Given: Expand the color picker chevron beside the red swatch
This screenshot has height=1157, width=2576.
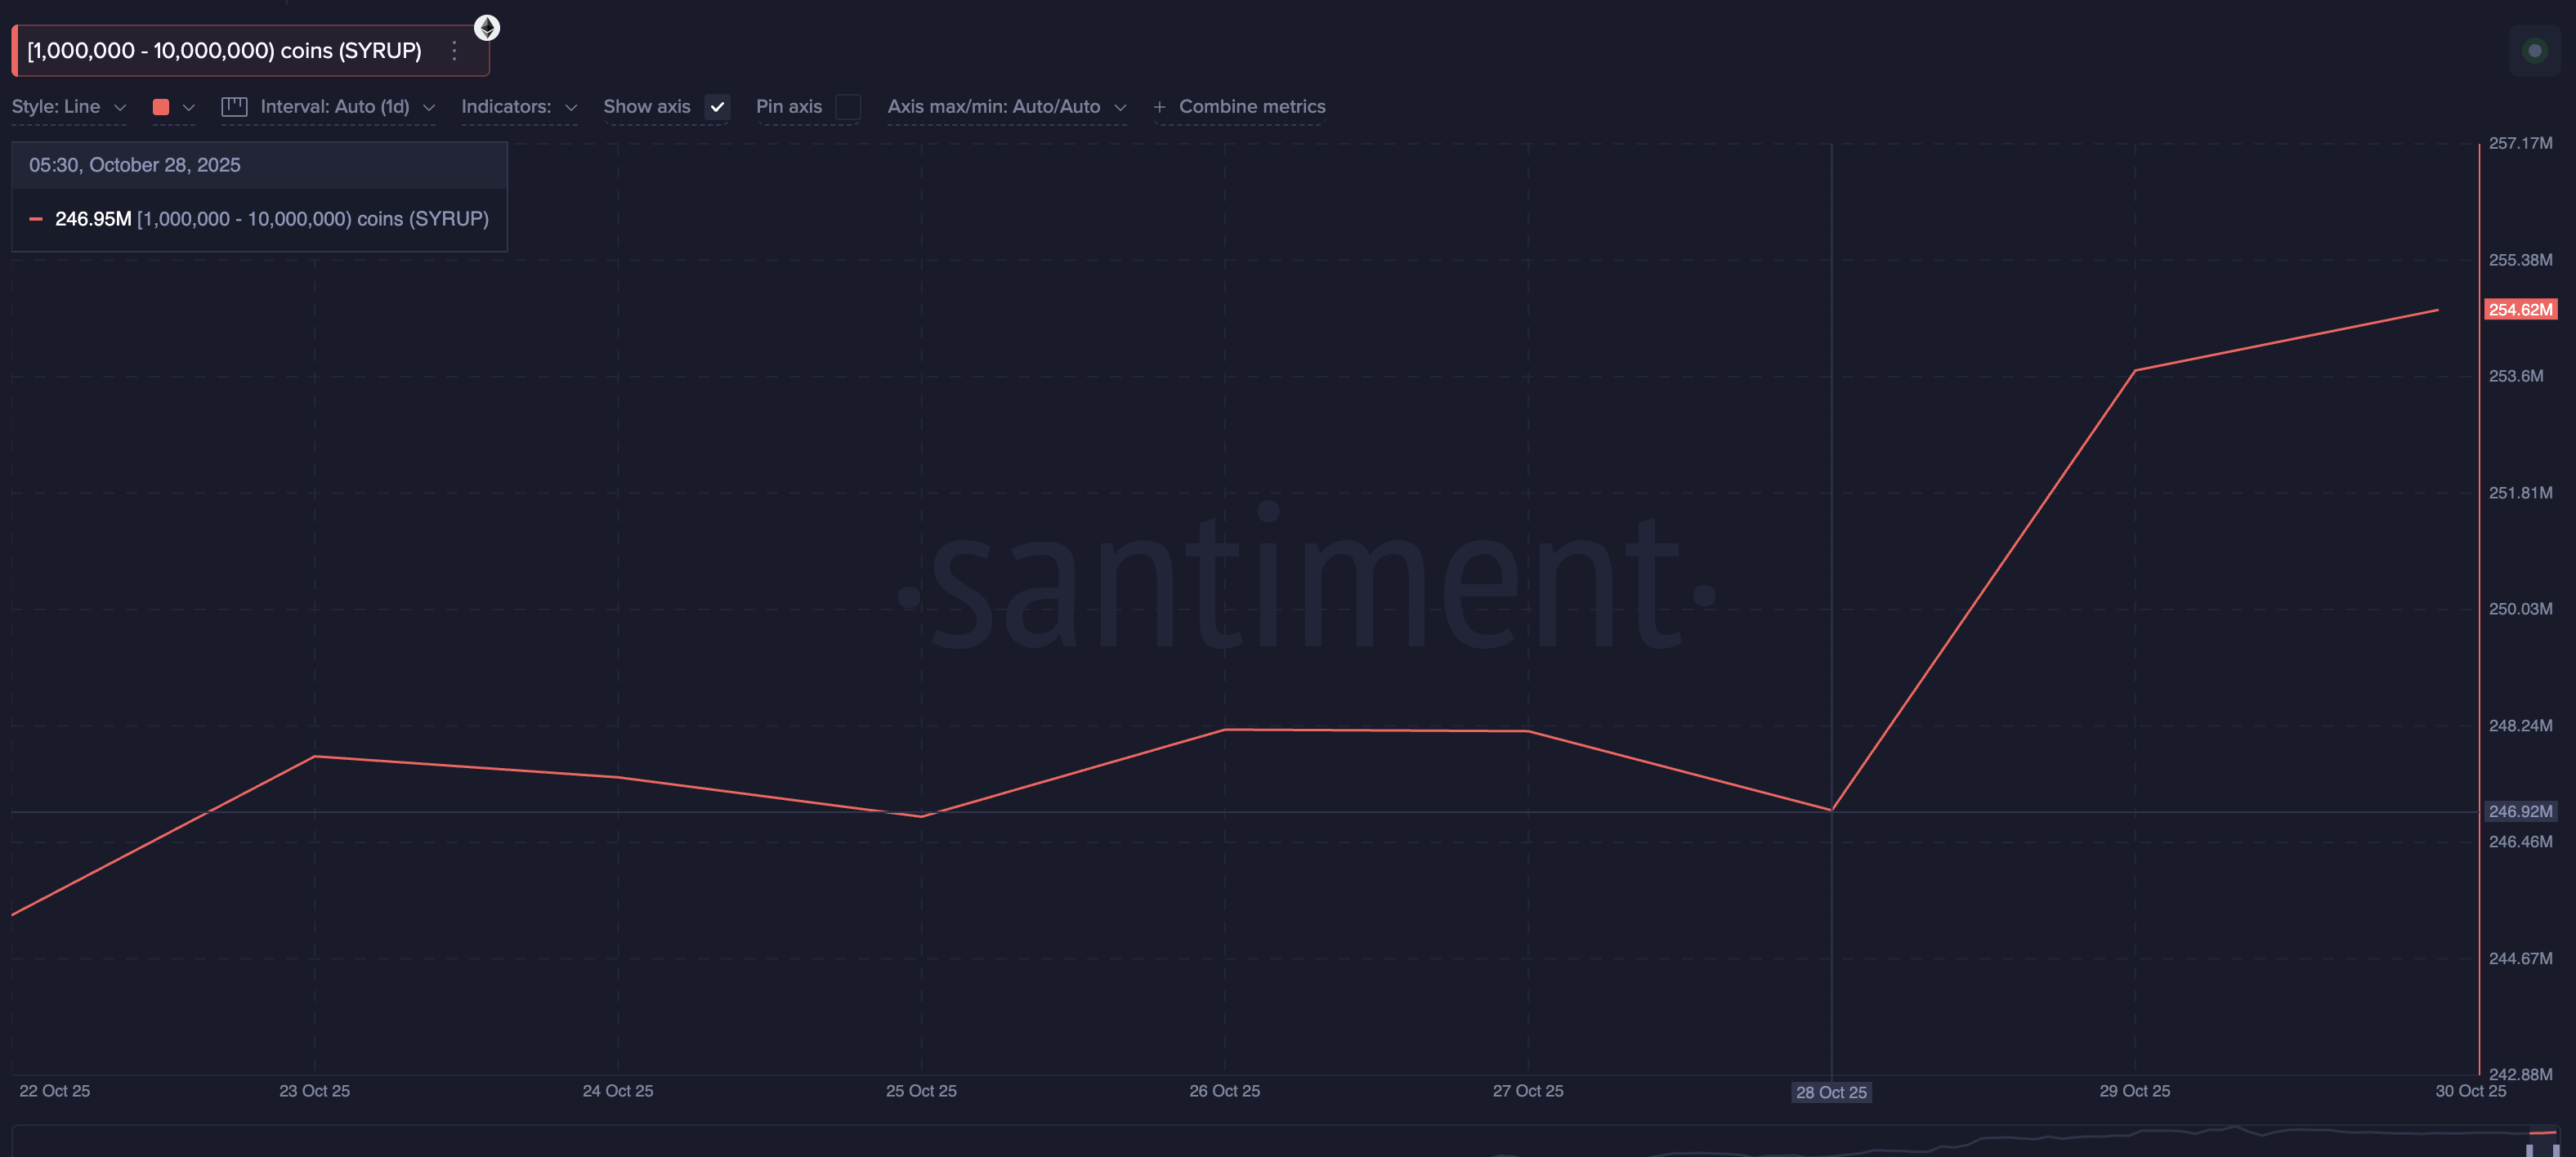Looking at the screenshot, I should (x=189, y=106).
